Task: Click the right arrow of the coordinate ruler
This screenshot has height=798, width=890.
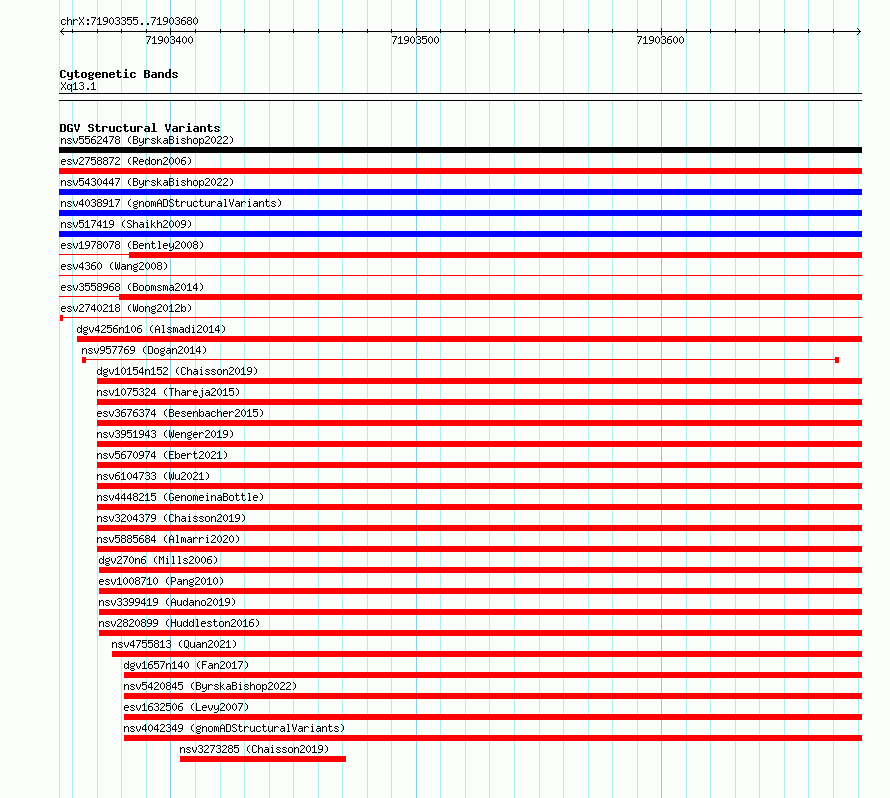Action: point(858,31)
